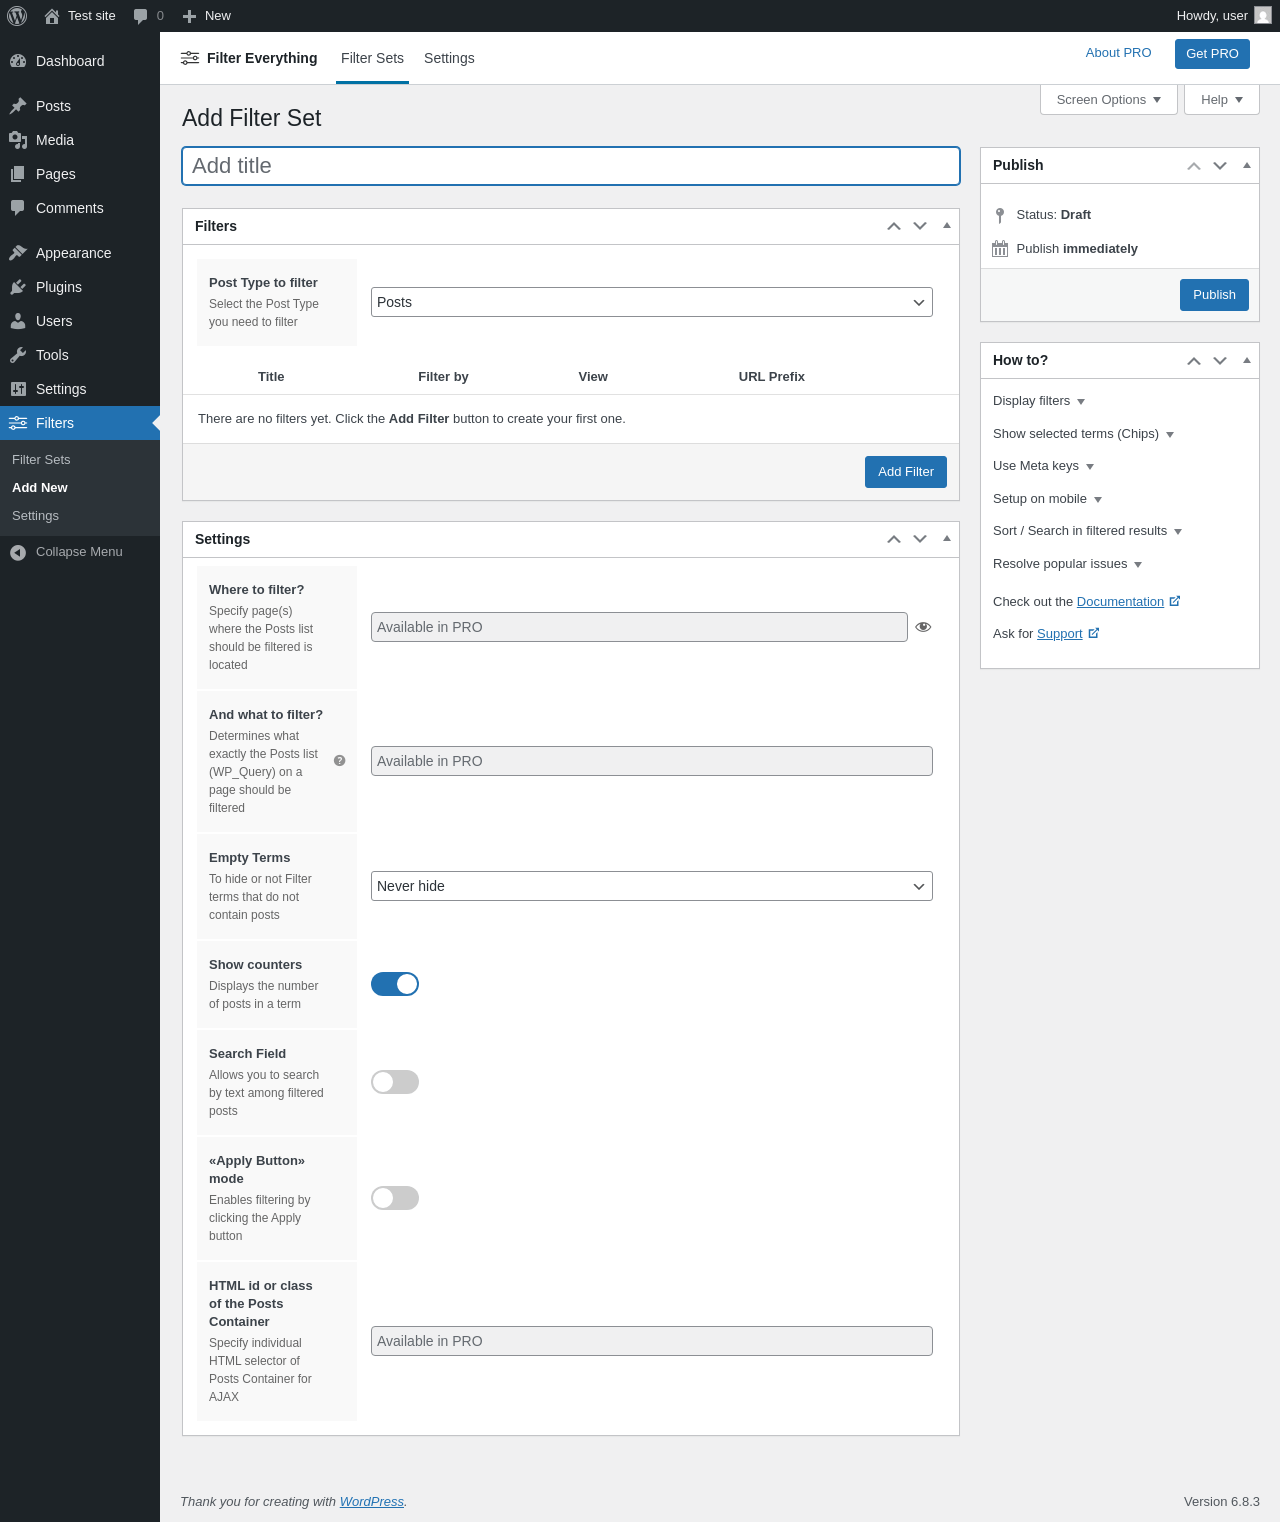This screenshot has width=1280, height=1522.
Task: Click the Plugins plug icon in sidebar
Action: coord(18,287)
